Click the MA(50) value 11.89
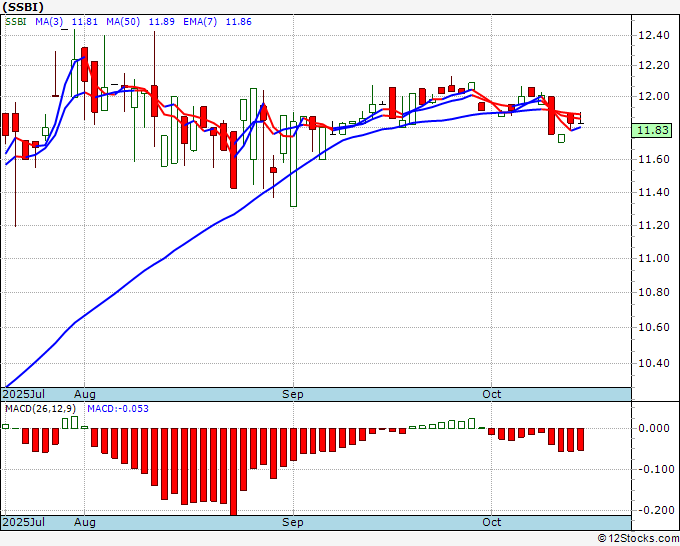The width and height of the screenshot is (680, 546). 162,22
